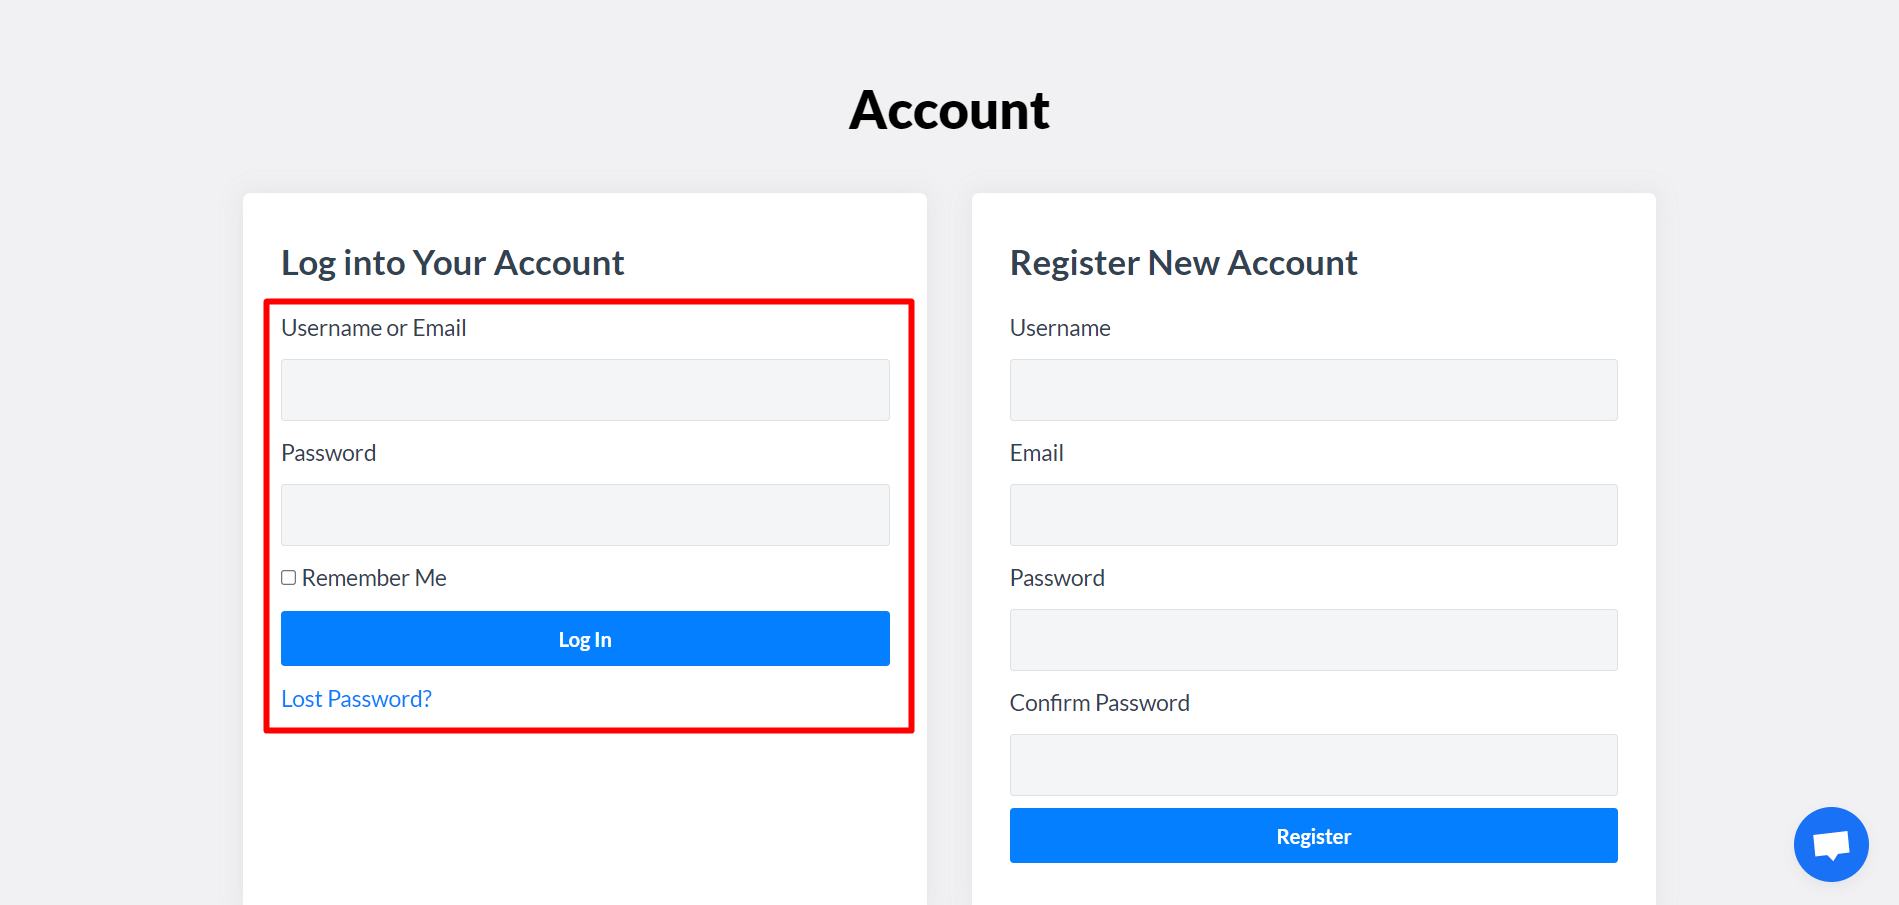Click the Confirm Password label
The image size is (1899, 905).
pos(1100,702)
